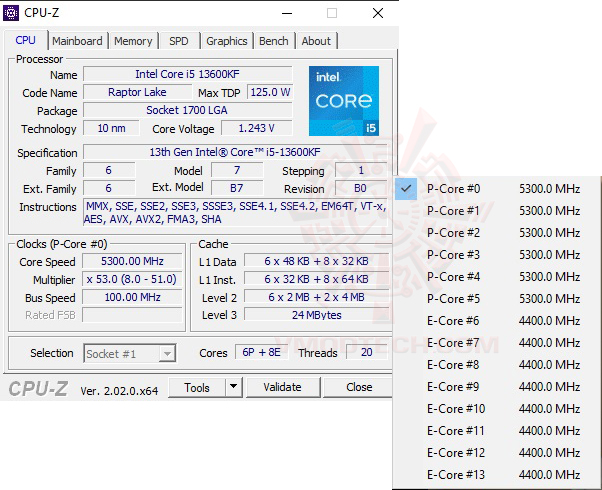Open the Socket #1 selection dropdown

coord(130,353)
